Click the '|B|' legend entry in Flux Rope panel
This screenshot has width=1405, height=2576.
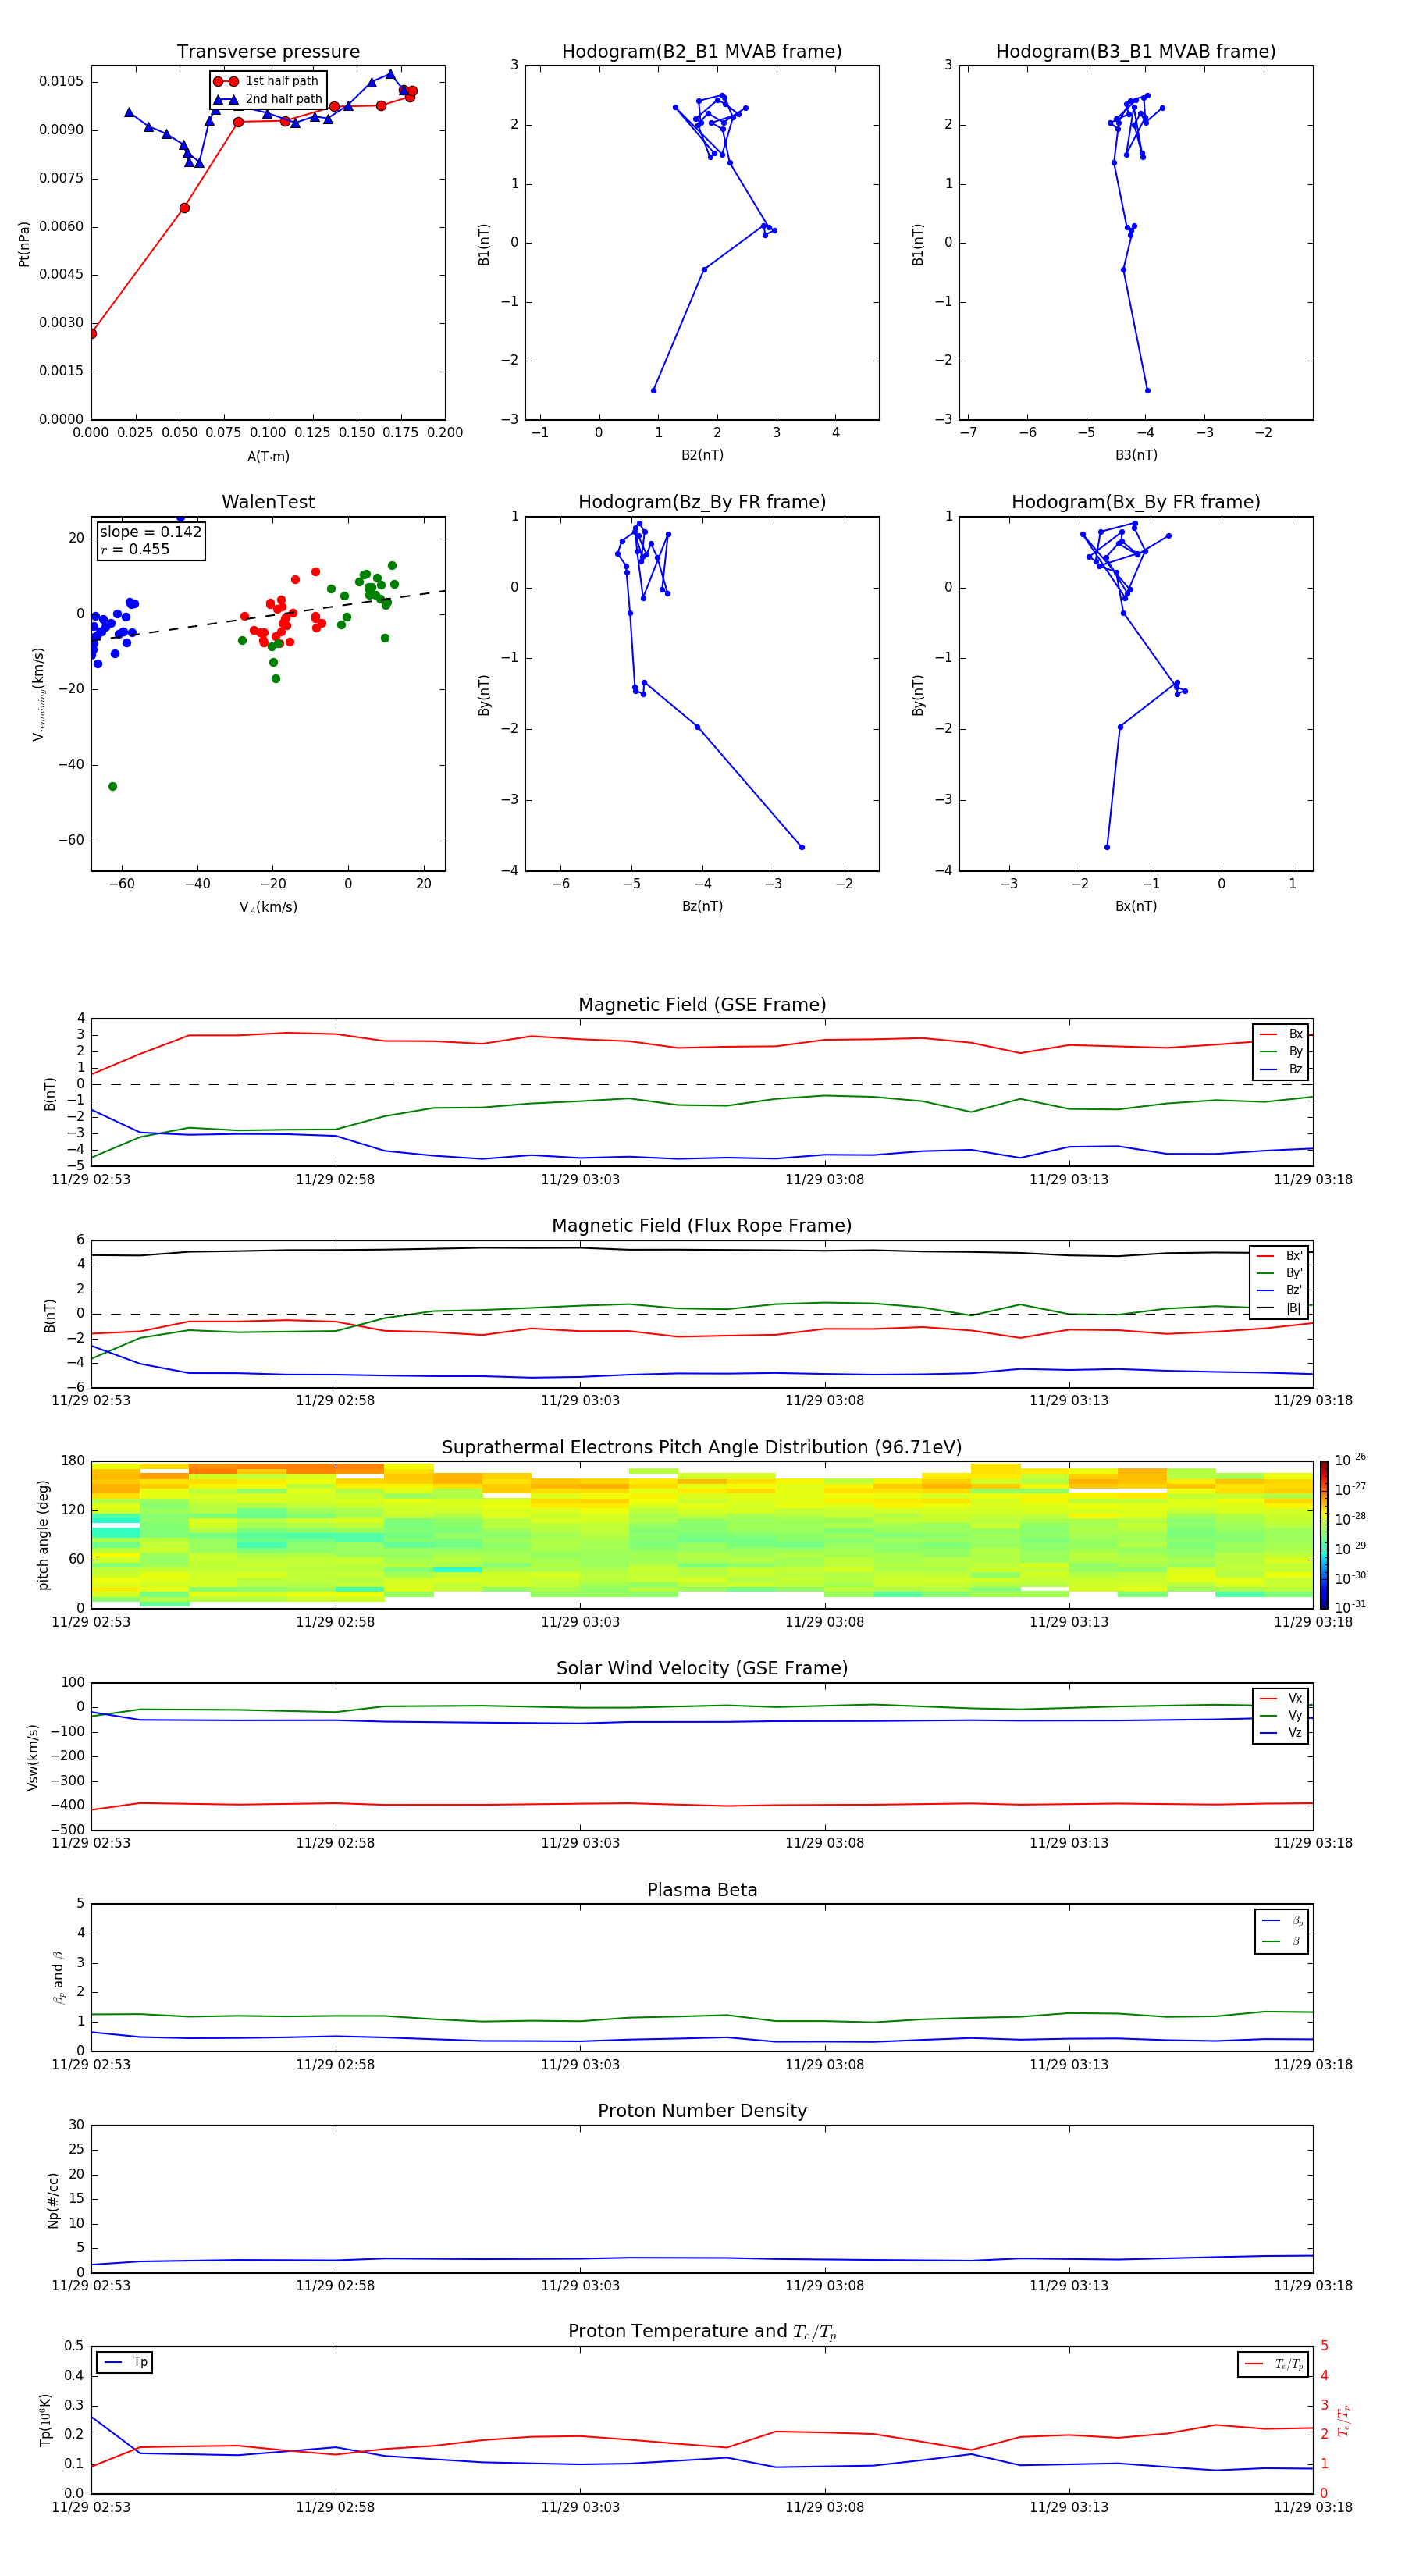(1280, 1308)
